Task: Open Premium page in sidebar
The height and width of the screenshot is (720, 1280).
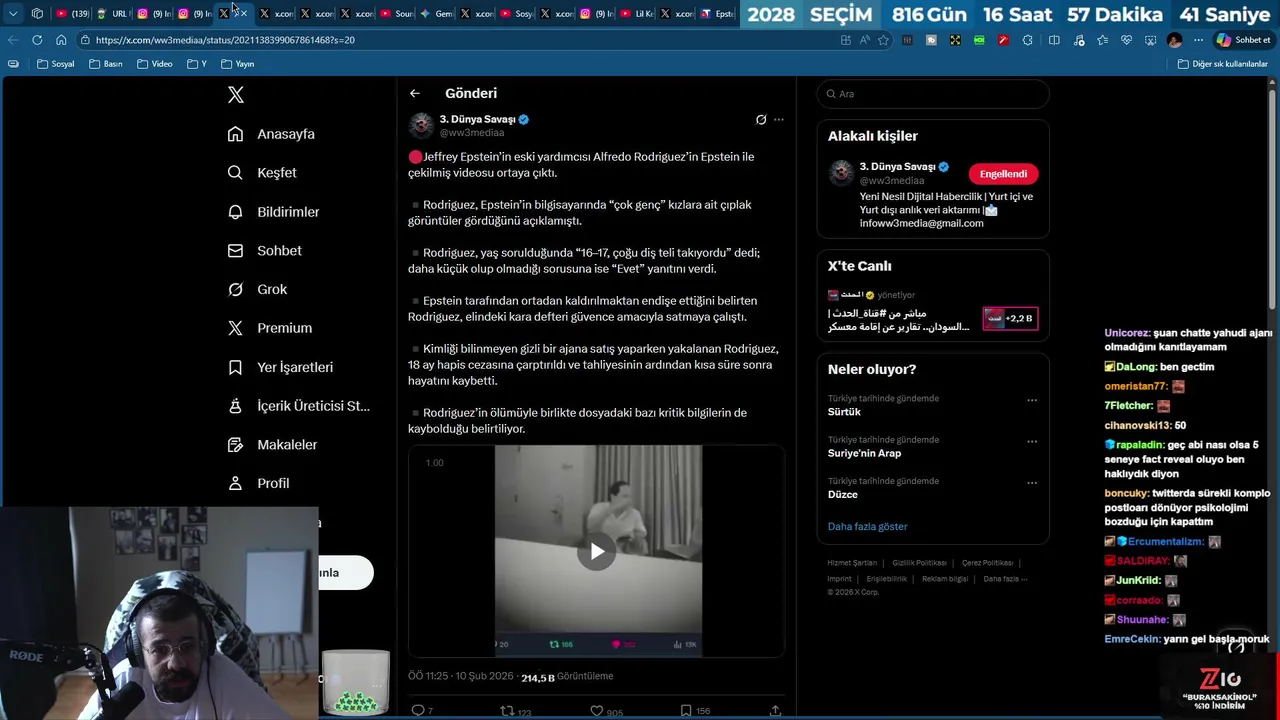Action: point(269,328)
